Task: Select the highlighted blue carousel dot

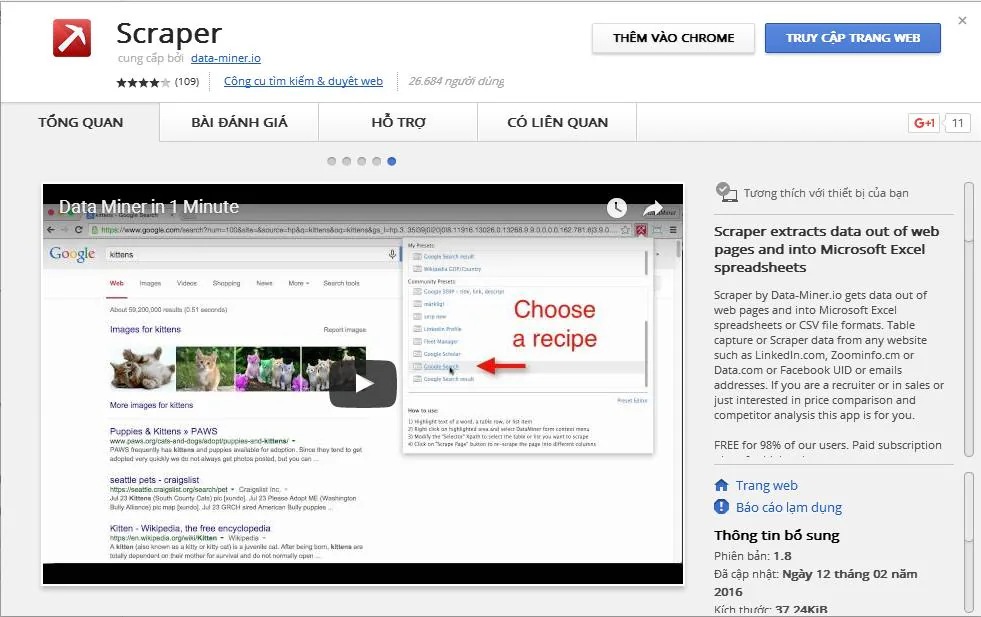Action: click(x=392, y=161)
